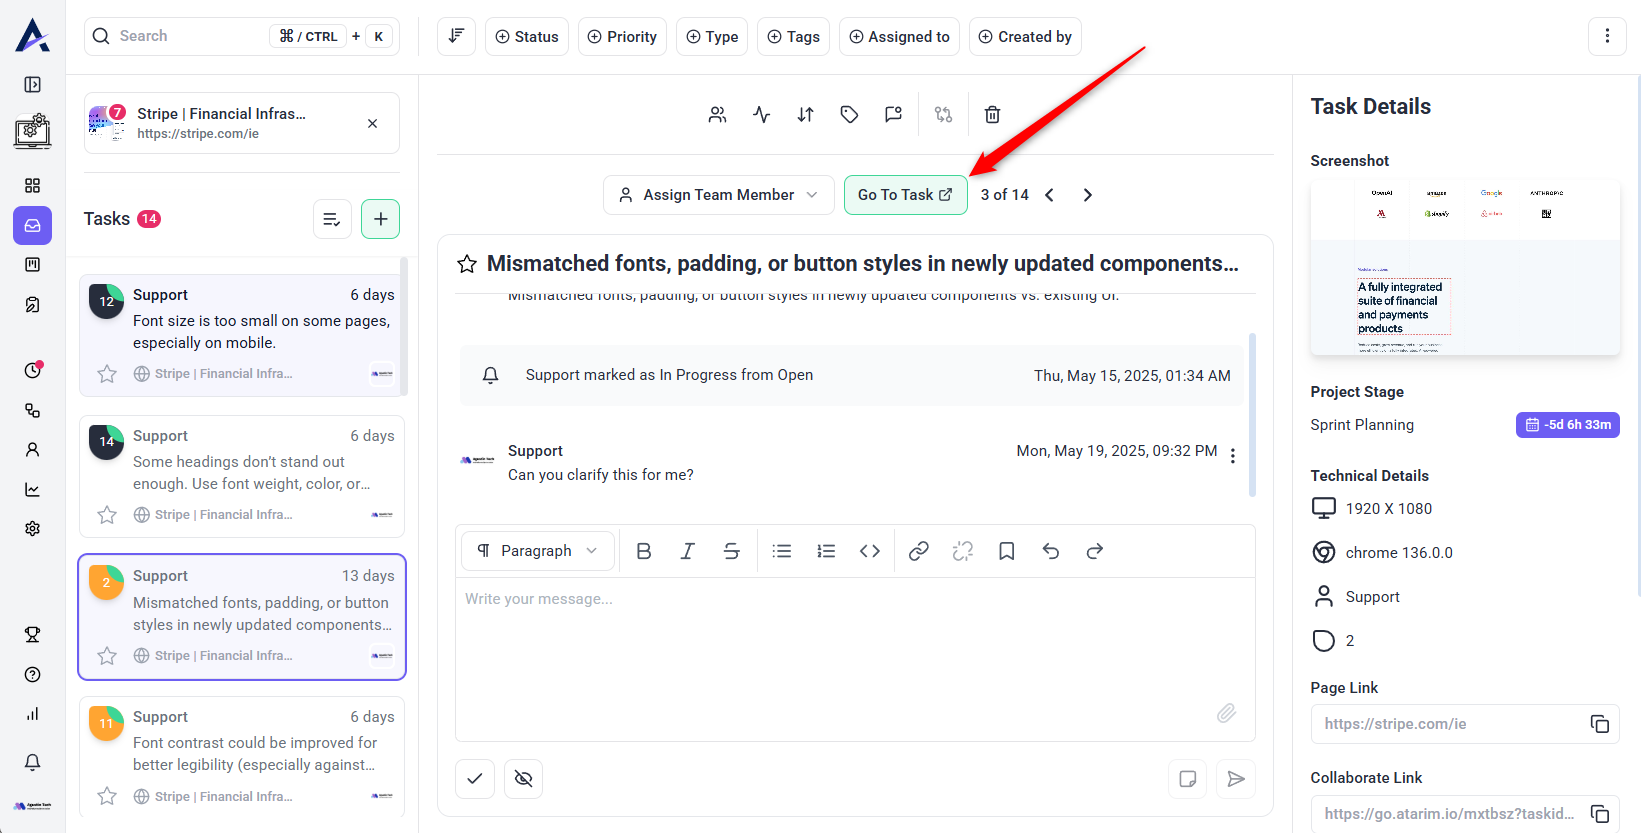Expand the Paragraph style dropdown
The image size is (1641, 833).
coord(538,551)
